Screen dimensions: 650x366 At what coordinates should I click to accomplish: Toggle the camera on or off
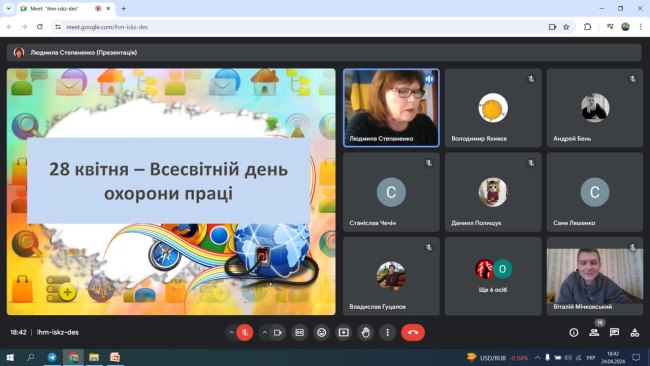278,332
